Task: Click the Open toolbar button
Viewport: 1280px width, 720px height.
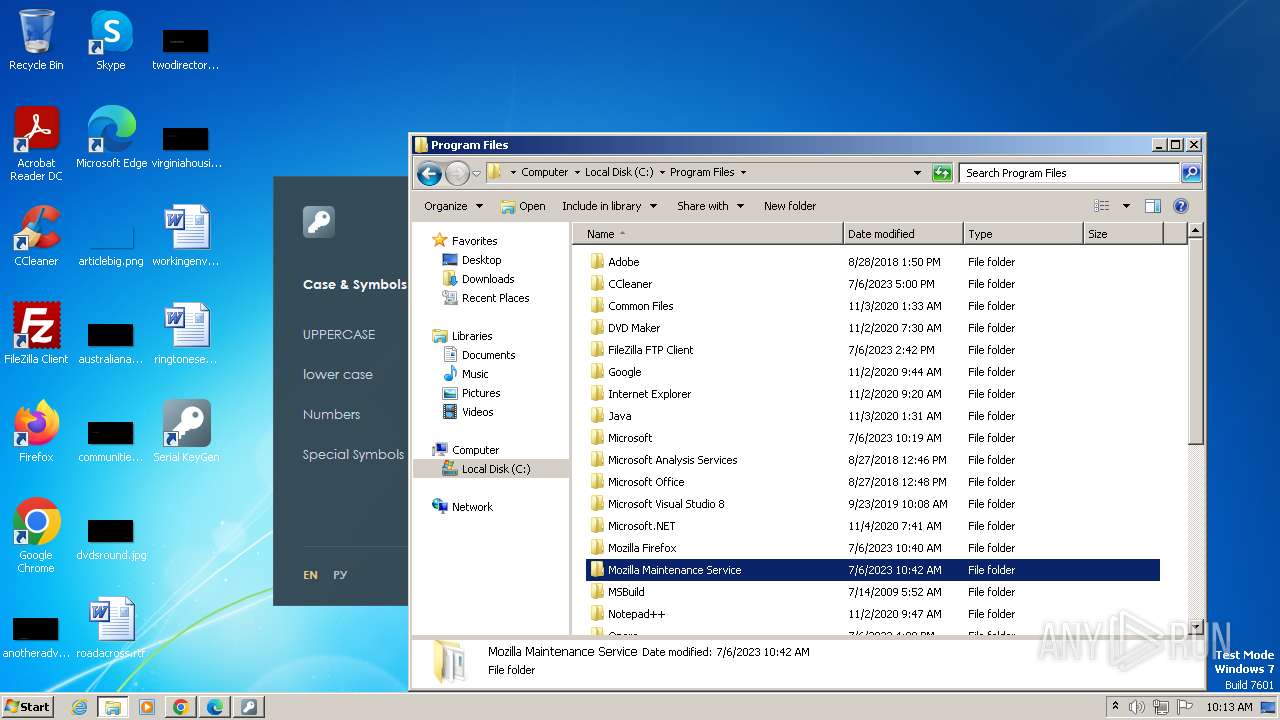Action: (x=522, y=206)
